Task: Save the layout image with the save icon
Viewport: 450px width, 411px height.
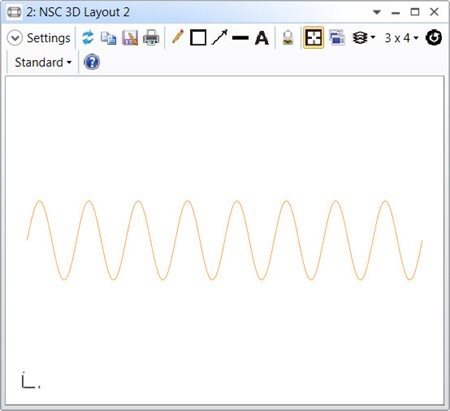Action: (130, 38)
